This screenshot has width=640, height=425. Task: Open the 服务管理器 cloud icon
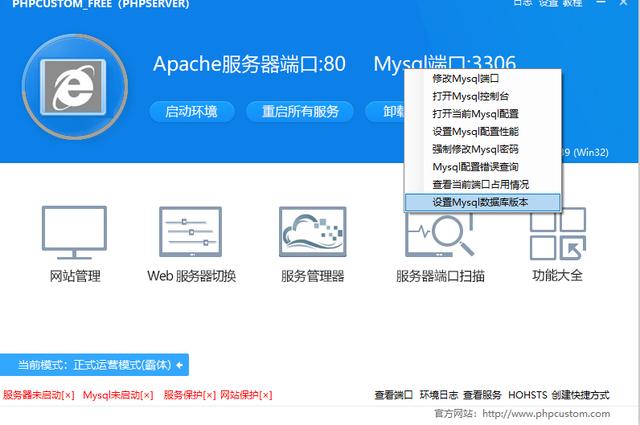coord(313,231)
